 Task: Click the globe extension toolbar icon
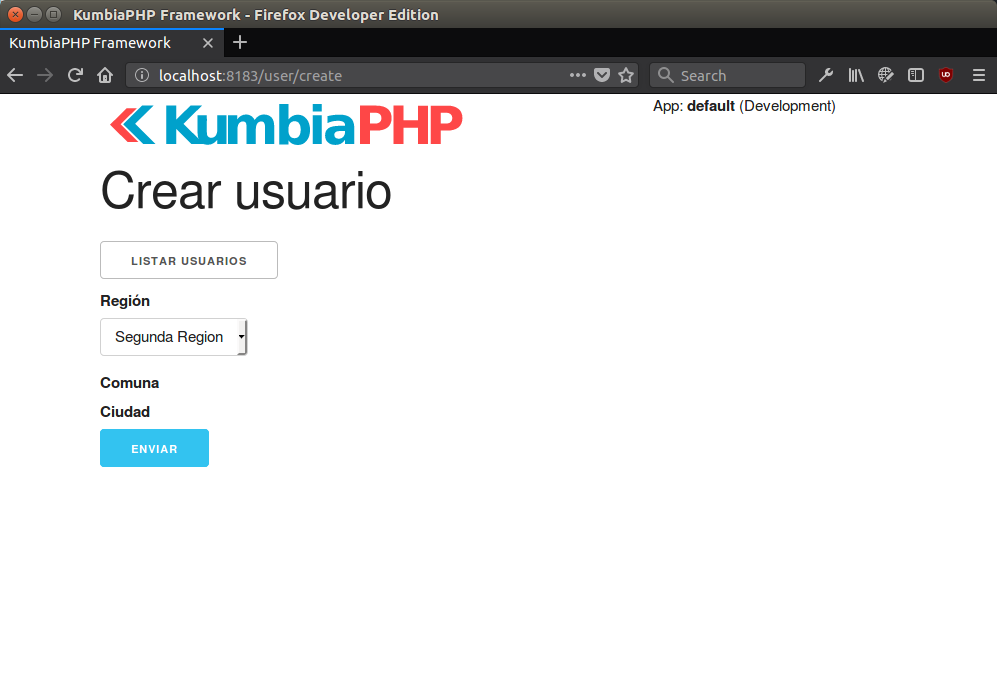pyautogui.click(x=886, y=76)
